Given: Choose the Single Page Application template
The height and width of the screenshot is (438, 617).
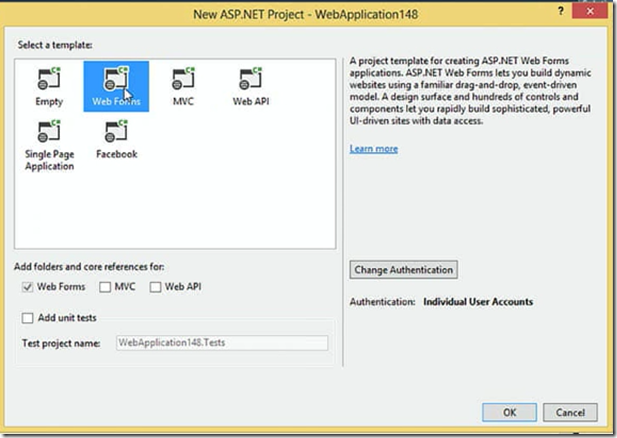Looking at the screenshot, I should pos(50,145).
